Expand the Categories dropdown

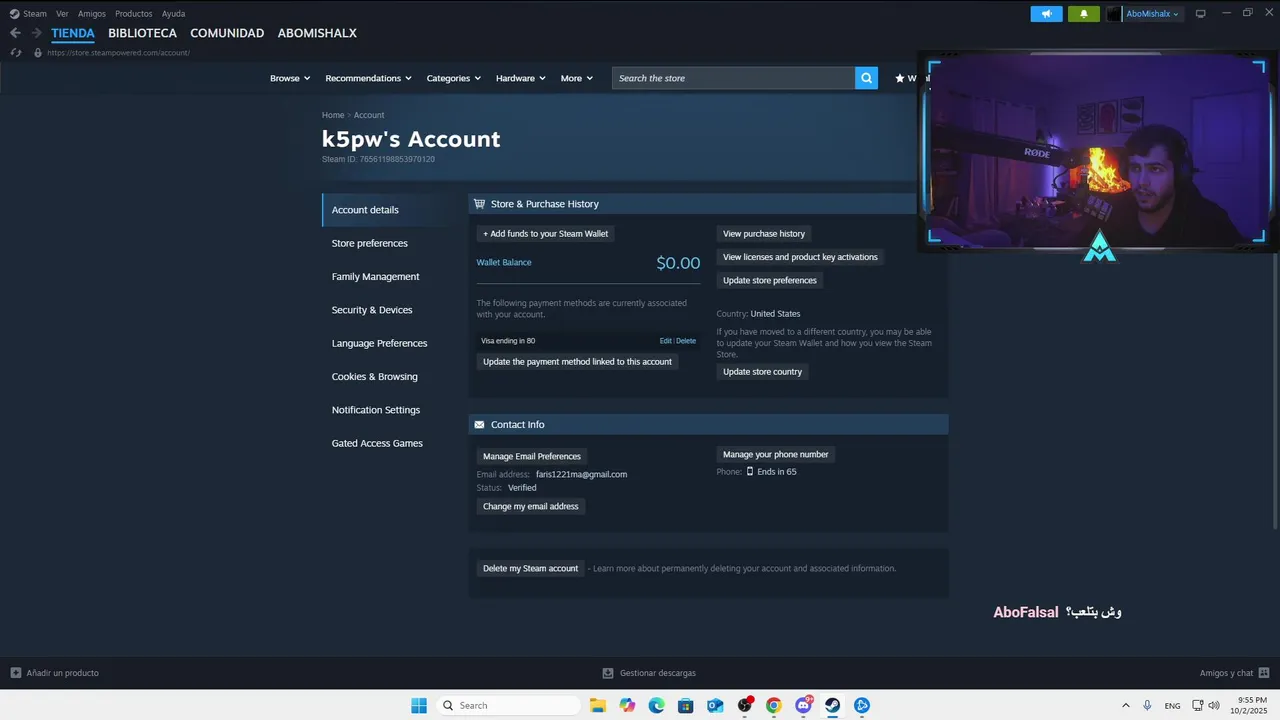tap(454, 78)
